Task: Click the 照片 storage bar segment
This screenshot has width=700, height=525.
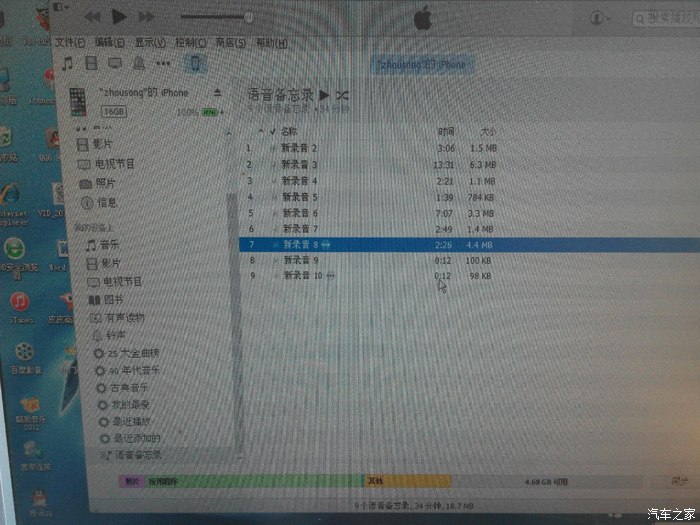Action: point(132,481)
